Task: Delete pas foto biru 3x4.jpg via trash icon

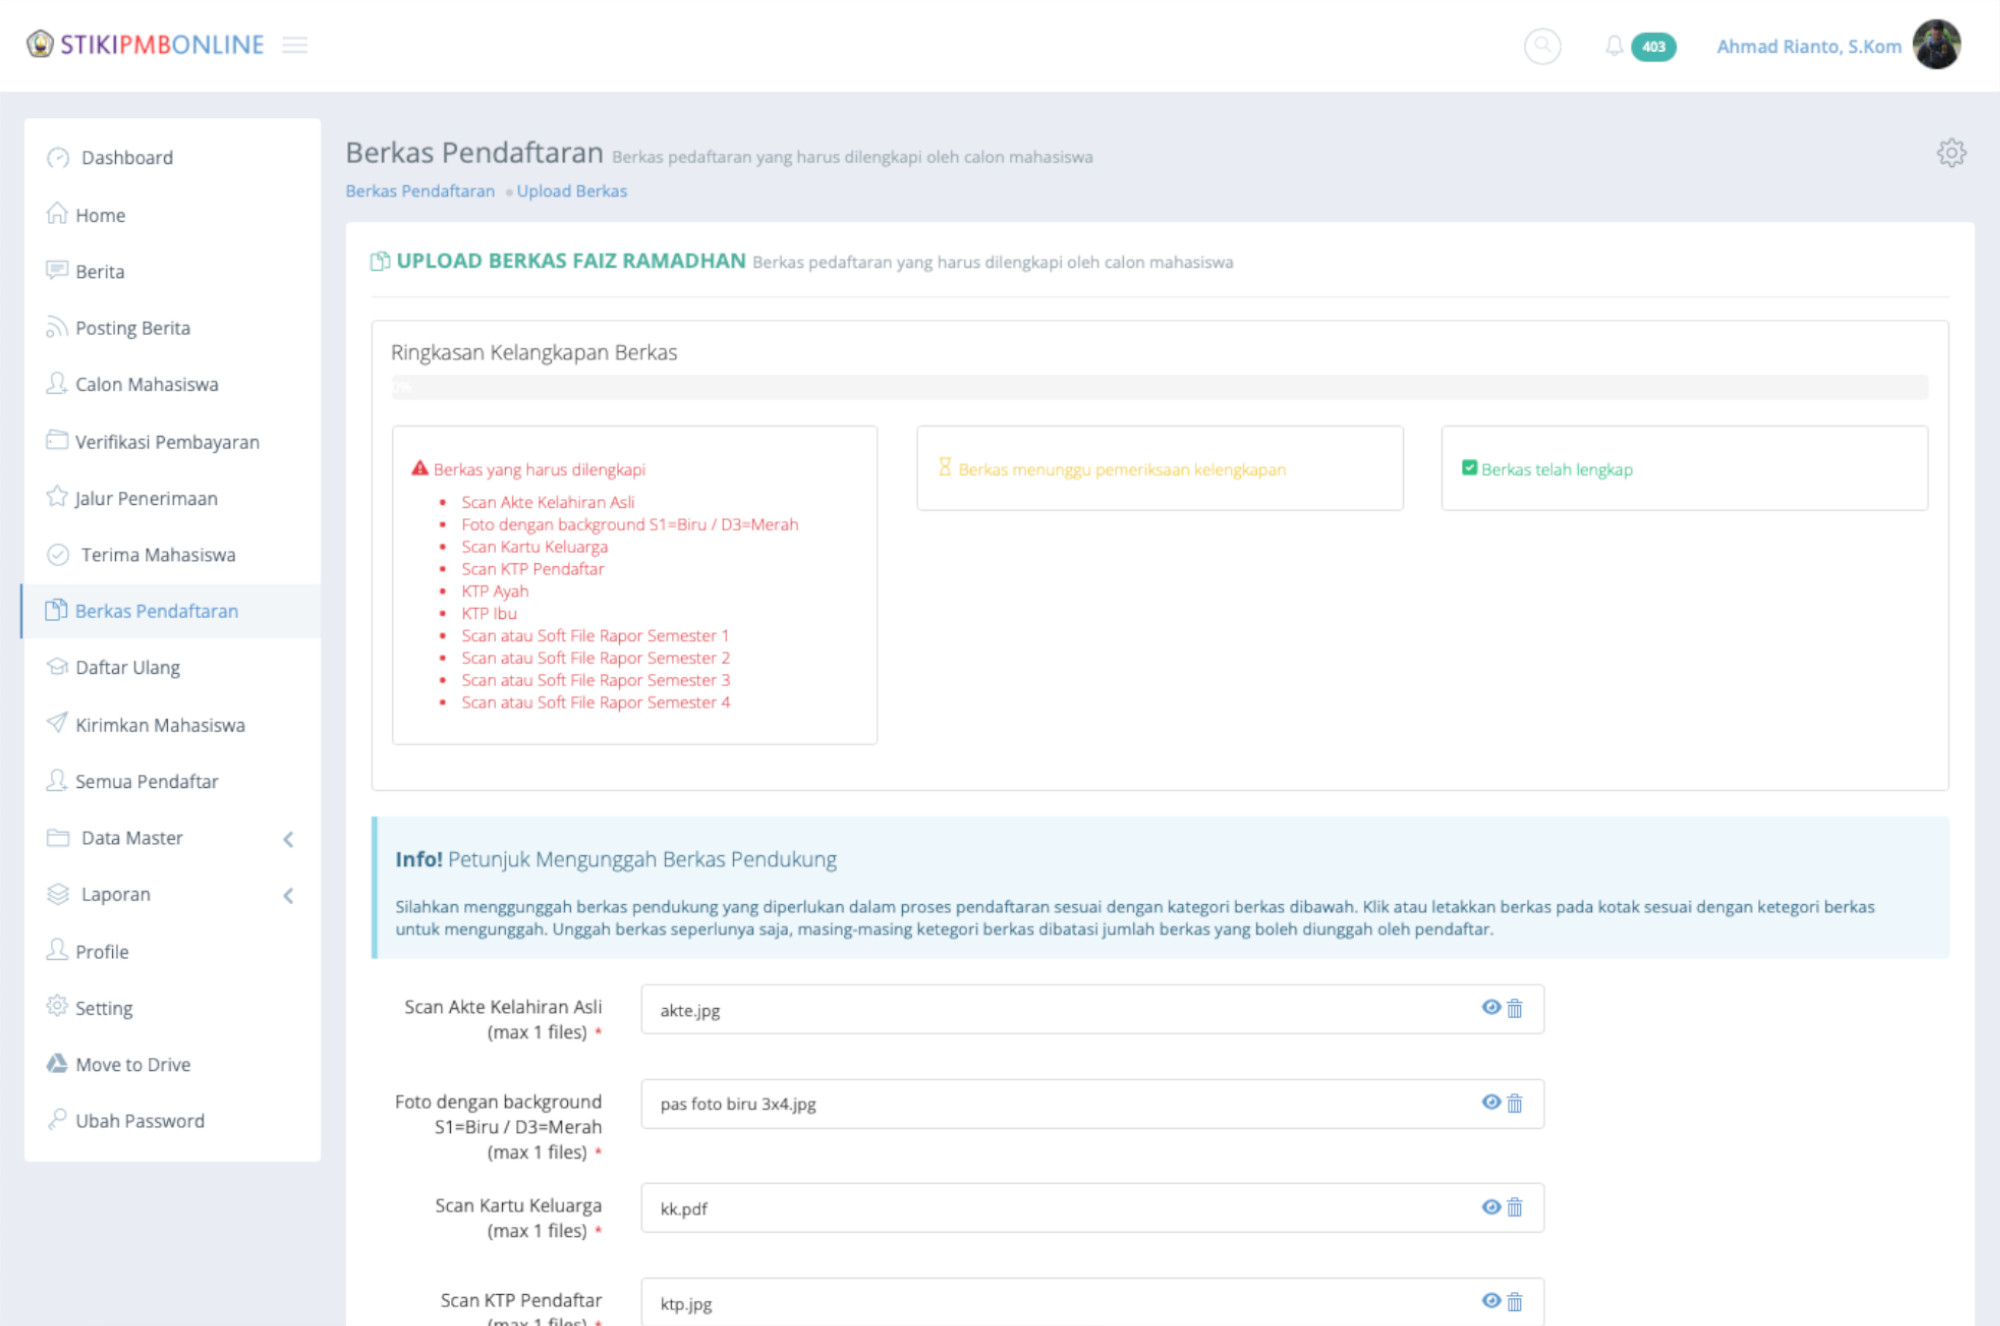Action: point(1515,1104)
